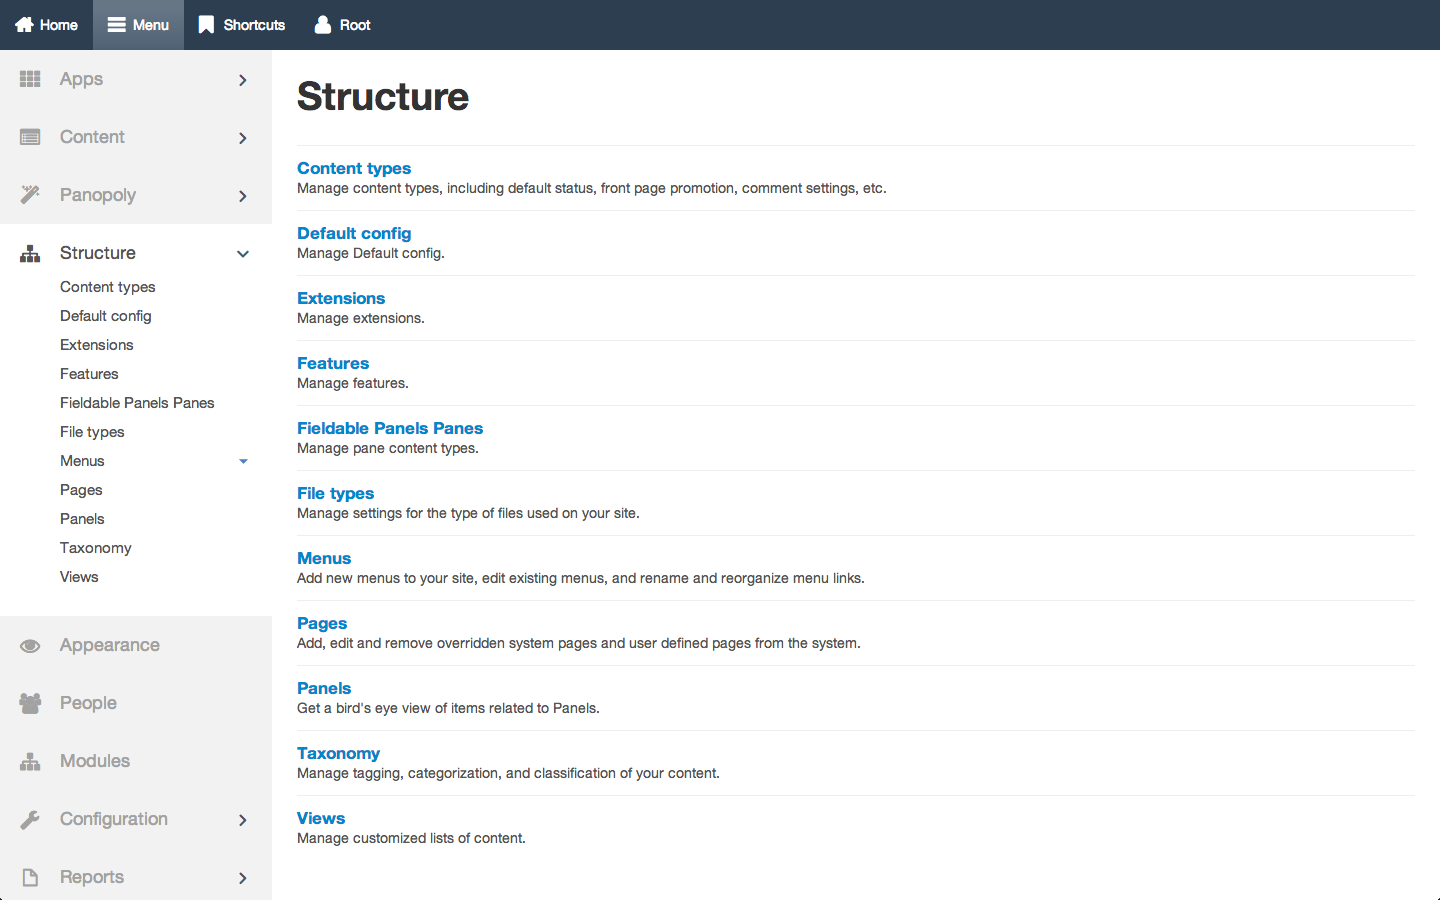Open the Content types link in main list

click(354, 168)
